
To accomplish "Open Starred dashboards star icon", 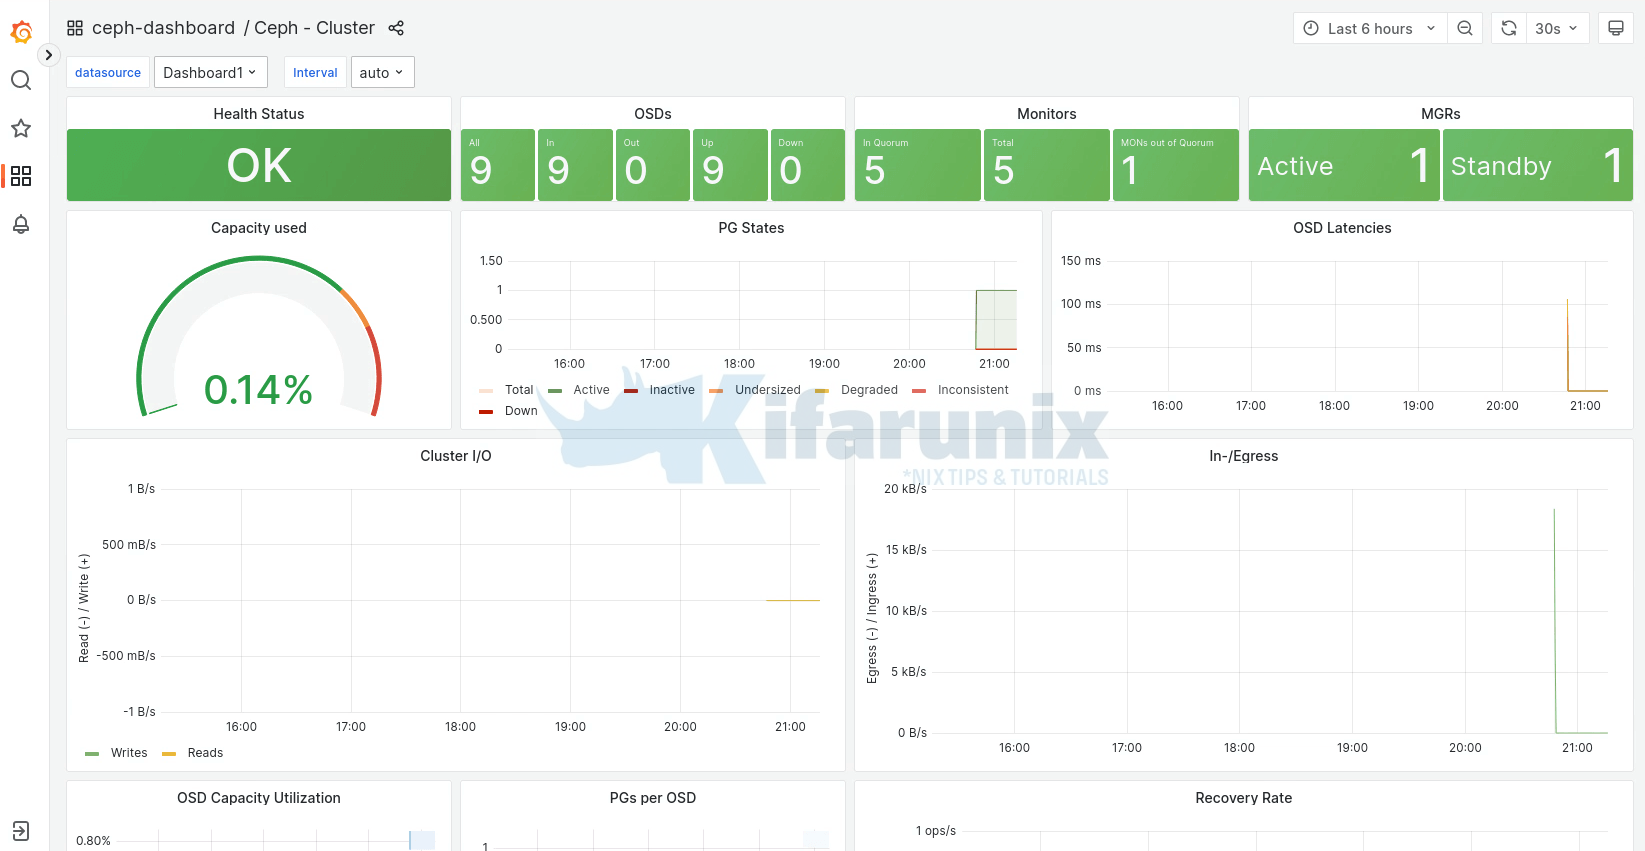I will [21, 128].
